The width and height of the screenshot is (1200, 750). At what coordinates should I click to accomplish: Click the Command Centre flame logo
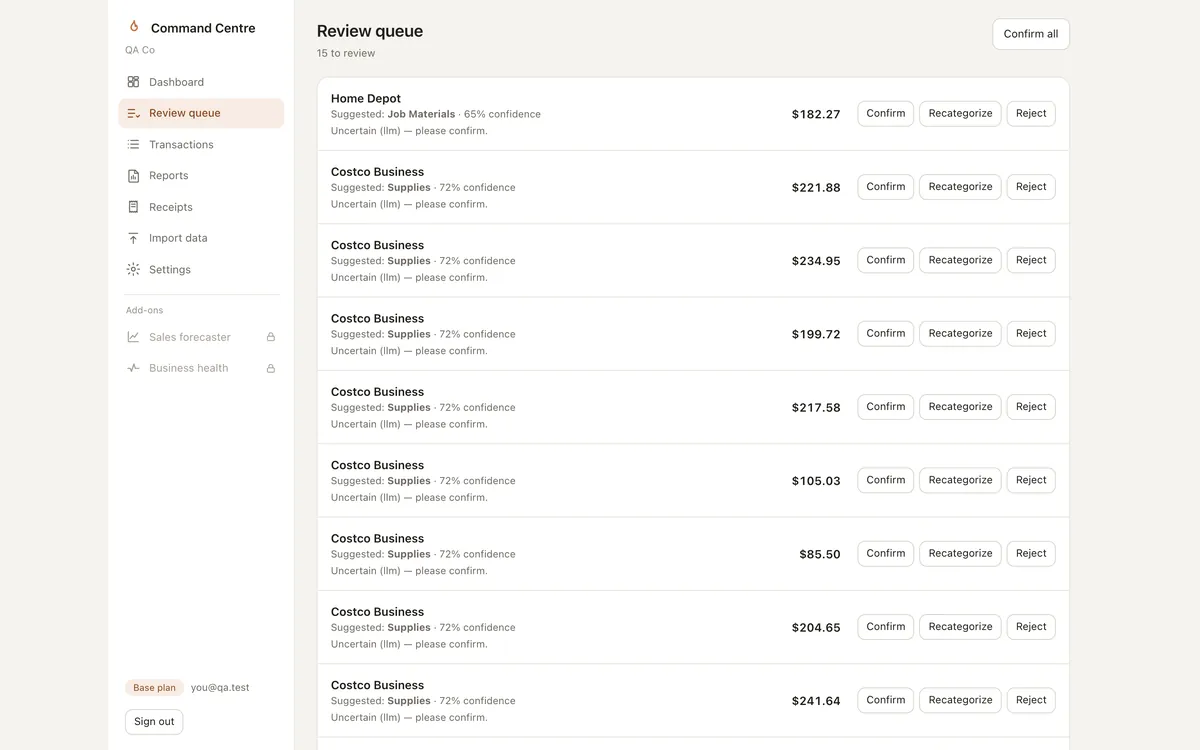[134, 27]
